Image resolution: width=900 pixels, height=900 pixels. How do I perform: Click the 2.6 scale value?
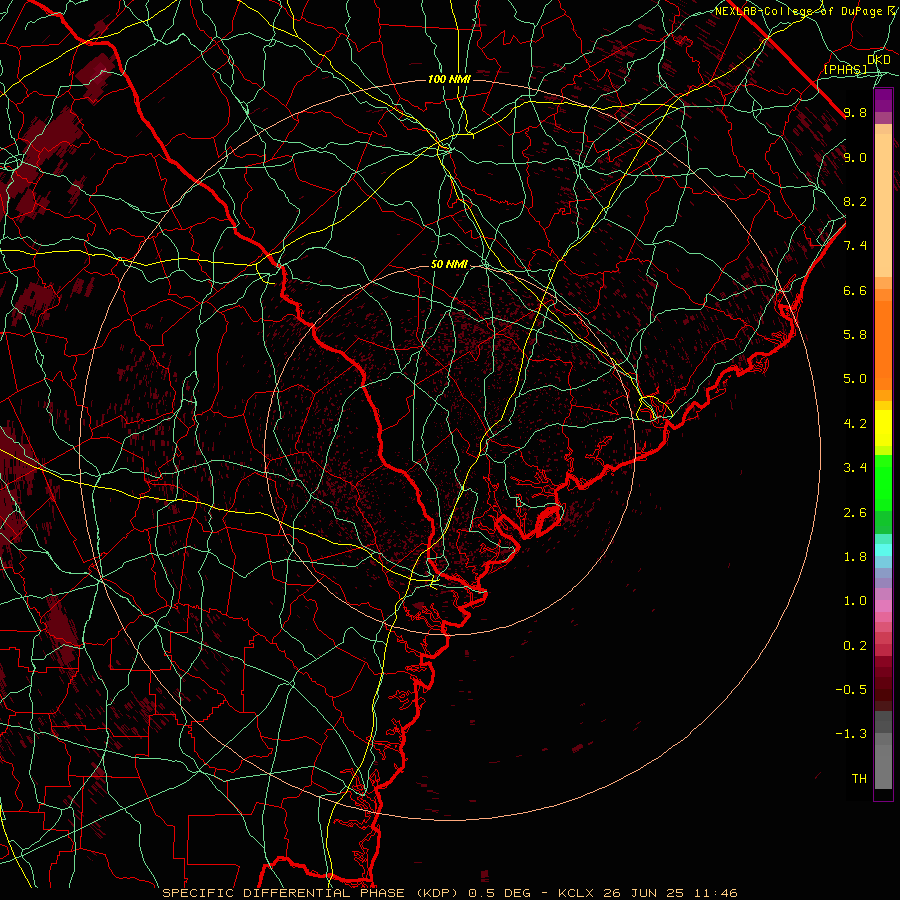pos(855,513)
